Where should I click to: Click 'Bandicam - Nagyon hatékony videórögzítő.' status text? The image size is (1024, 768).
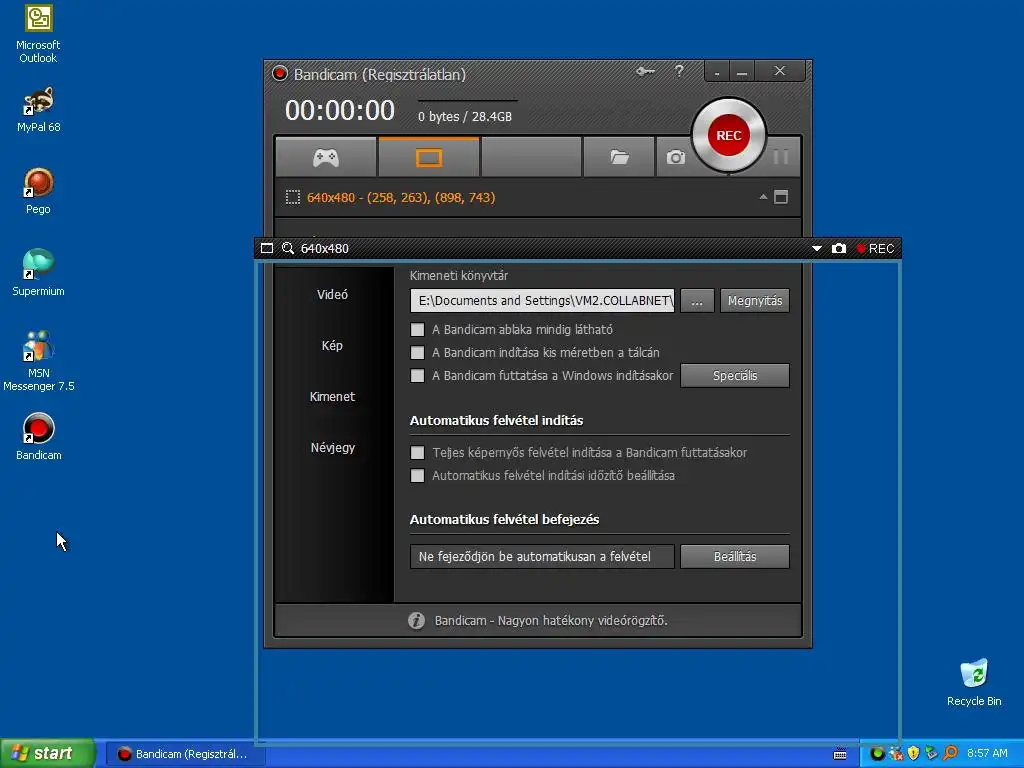pos(551,620)
